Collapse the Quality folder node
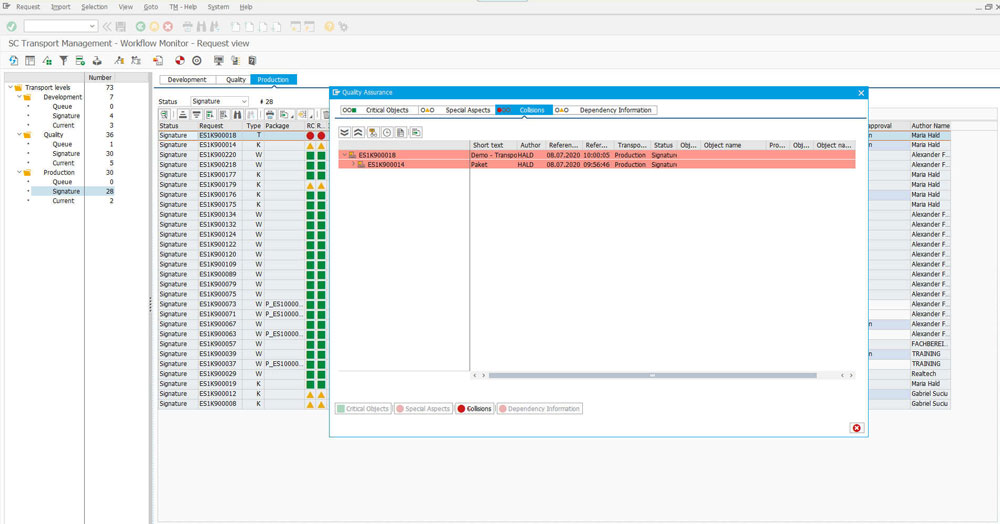 (x=19, y=135)
